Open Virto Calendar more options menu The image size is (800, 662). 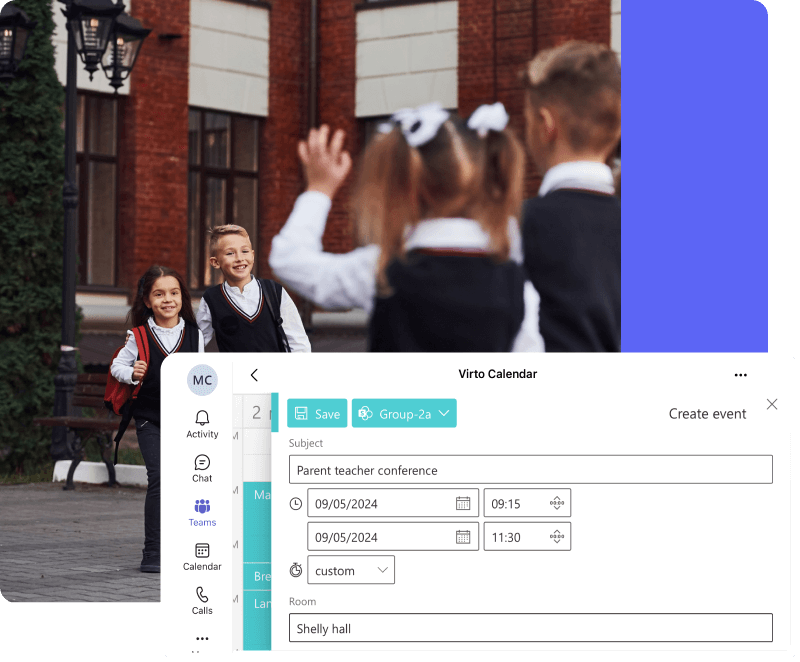coord(741,376)
